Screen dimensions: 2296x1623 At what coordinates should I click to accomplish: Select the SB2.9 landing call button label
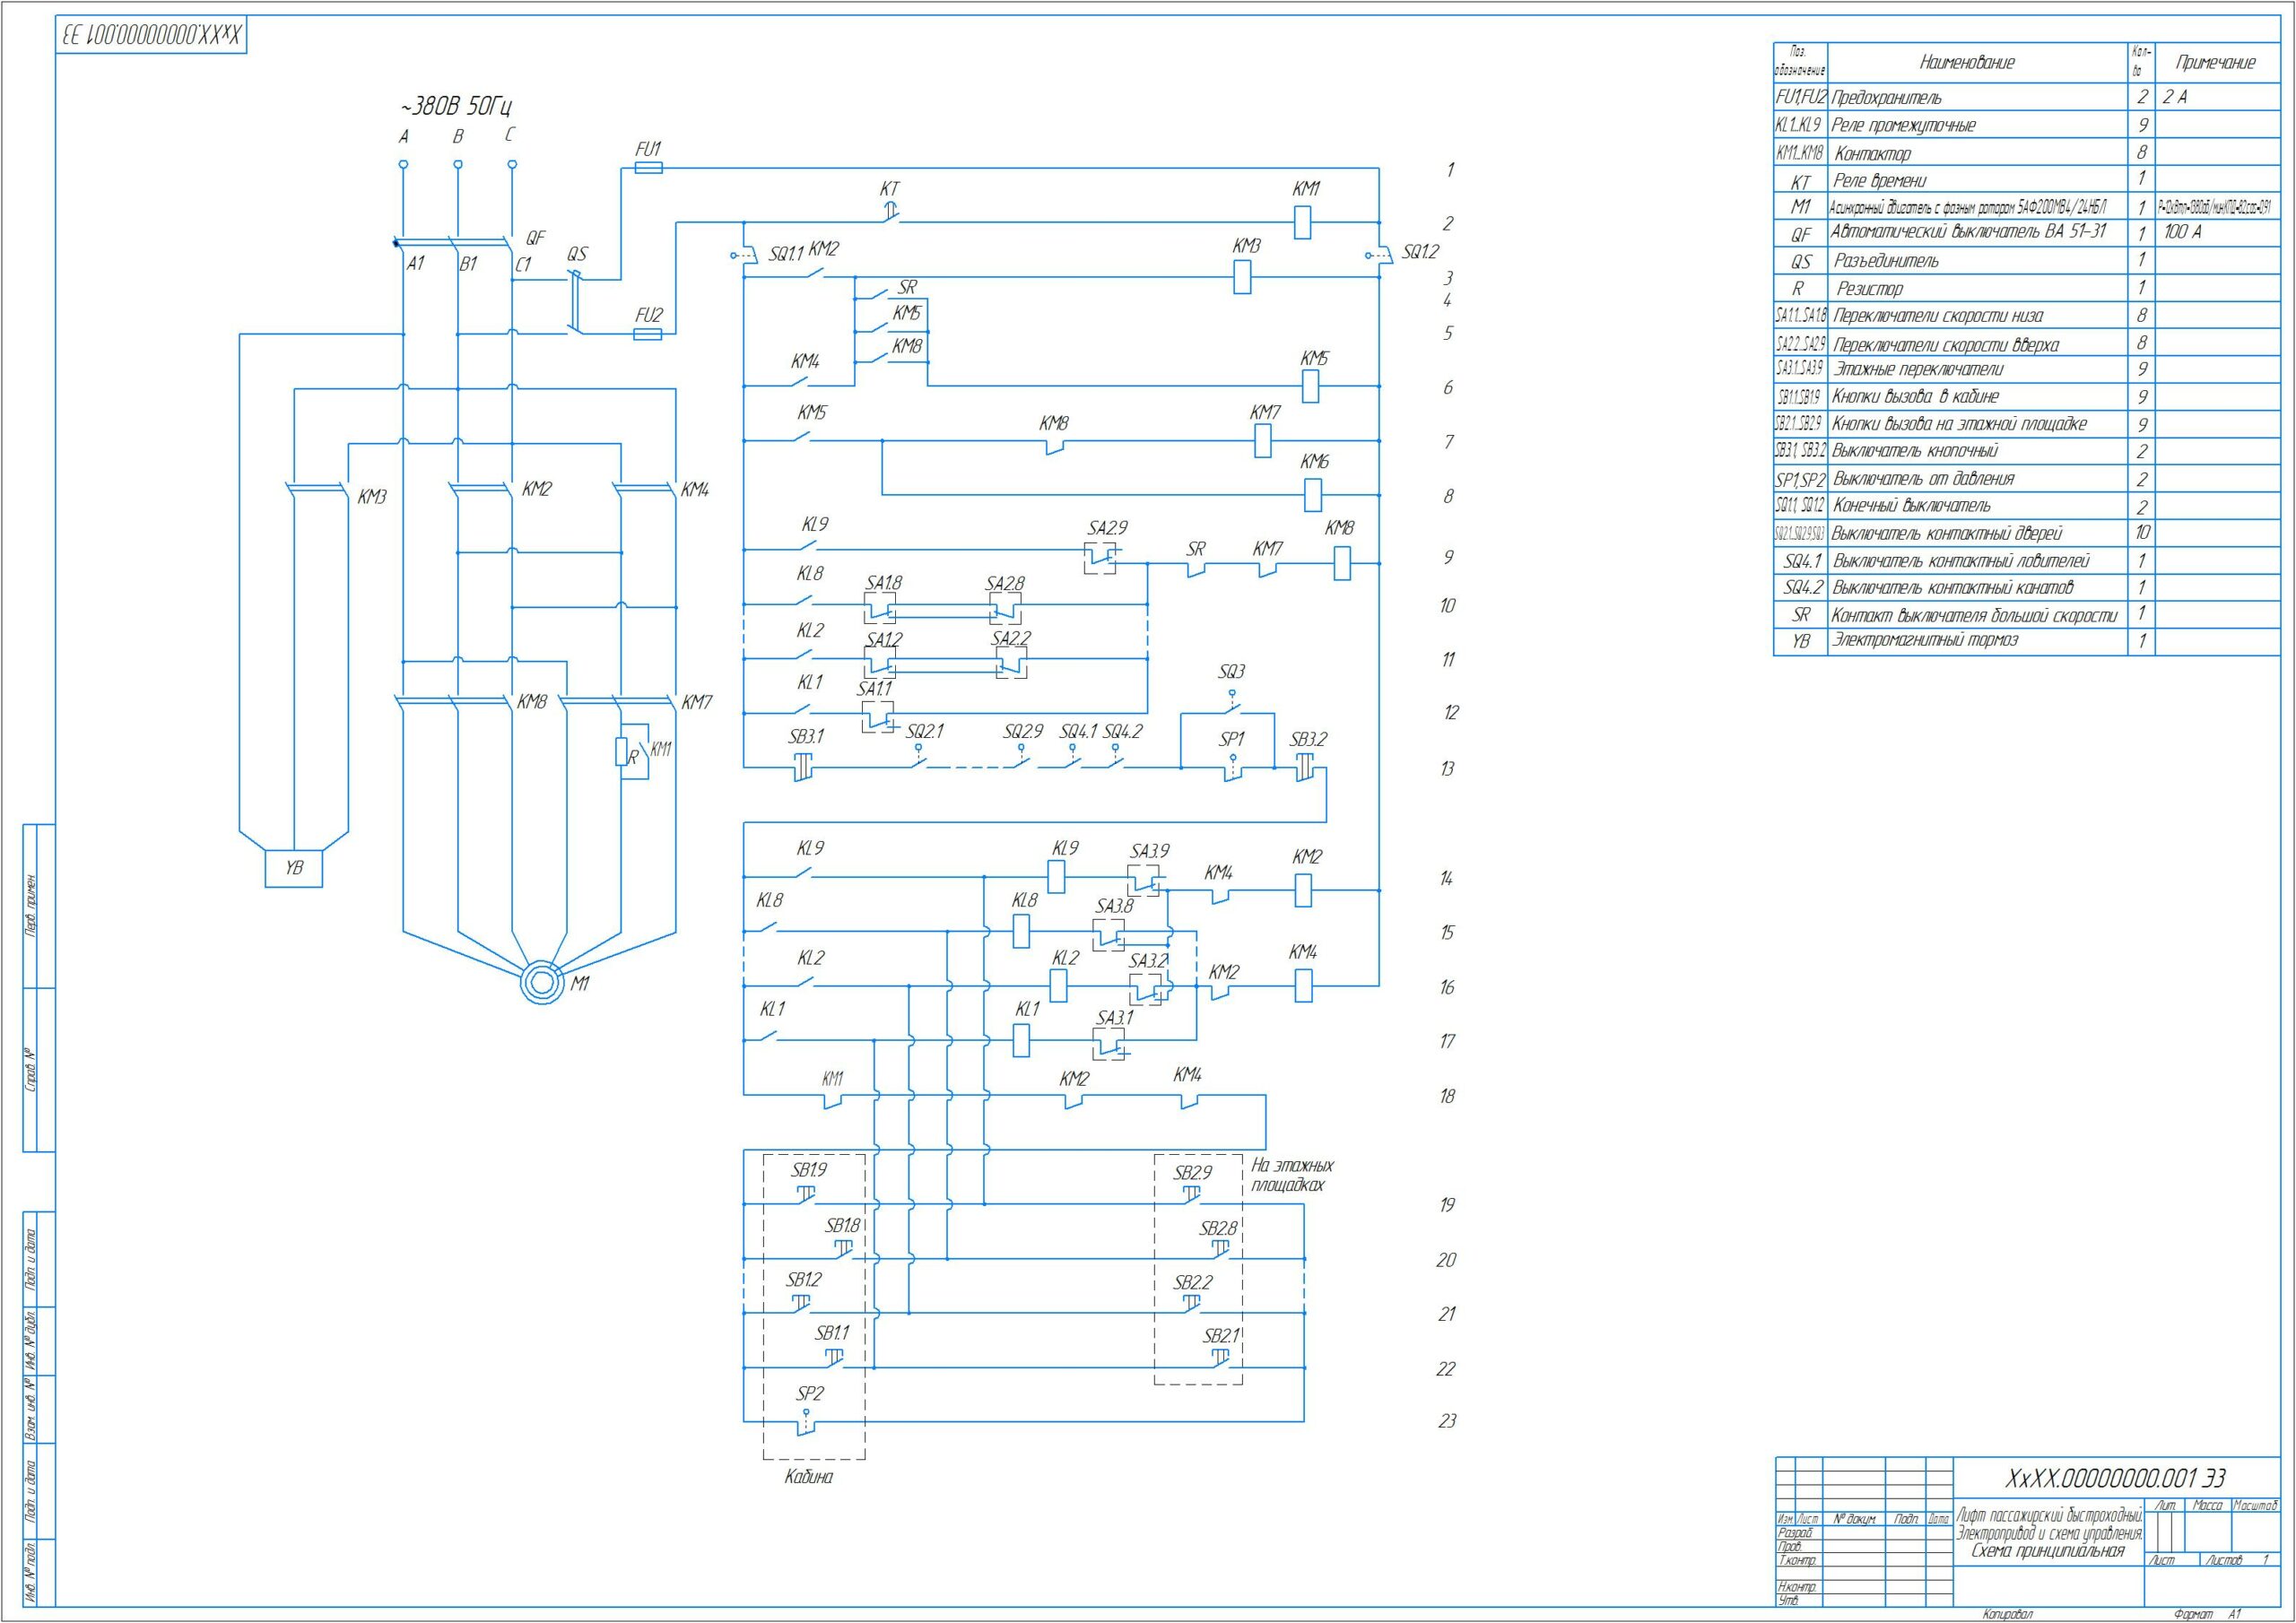pyautogui.click(x=1193, y=1173)
